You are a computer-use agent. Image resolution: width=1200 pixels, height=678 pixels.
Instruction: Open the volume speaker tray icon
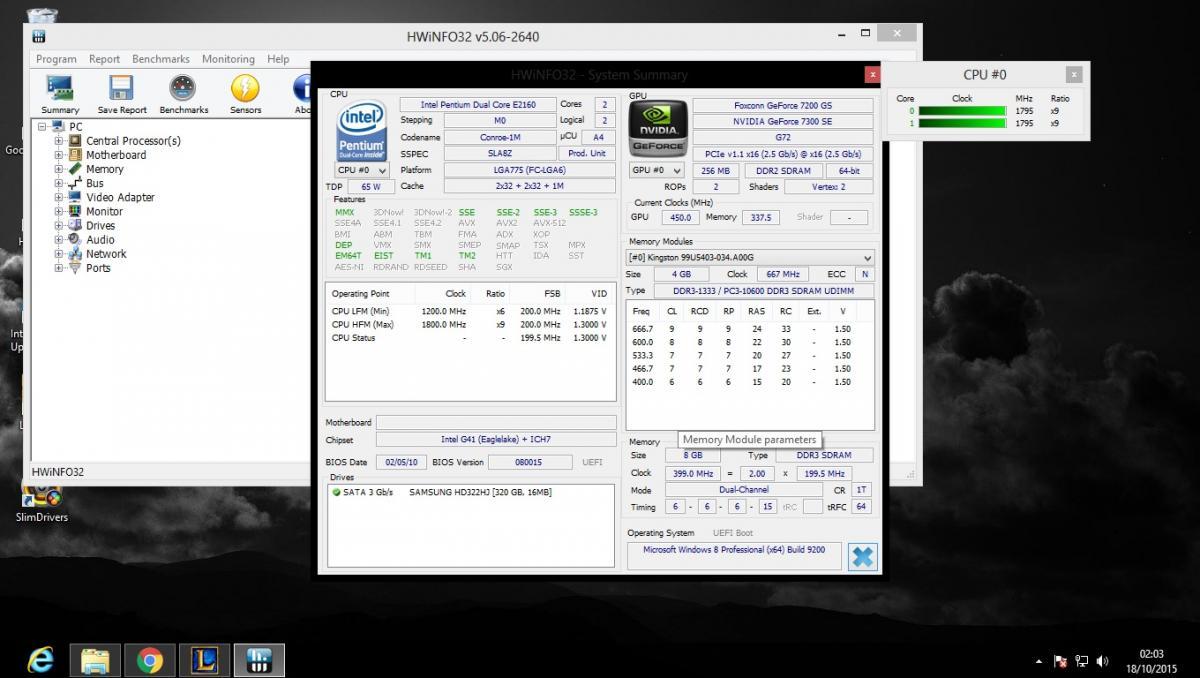coord(1102,661)
